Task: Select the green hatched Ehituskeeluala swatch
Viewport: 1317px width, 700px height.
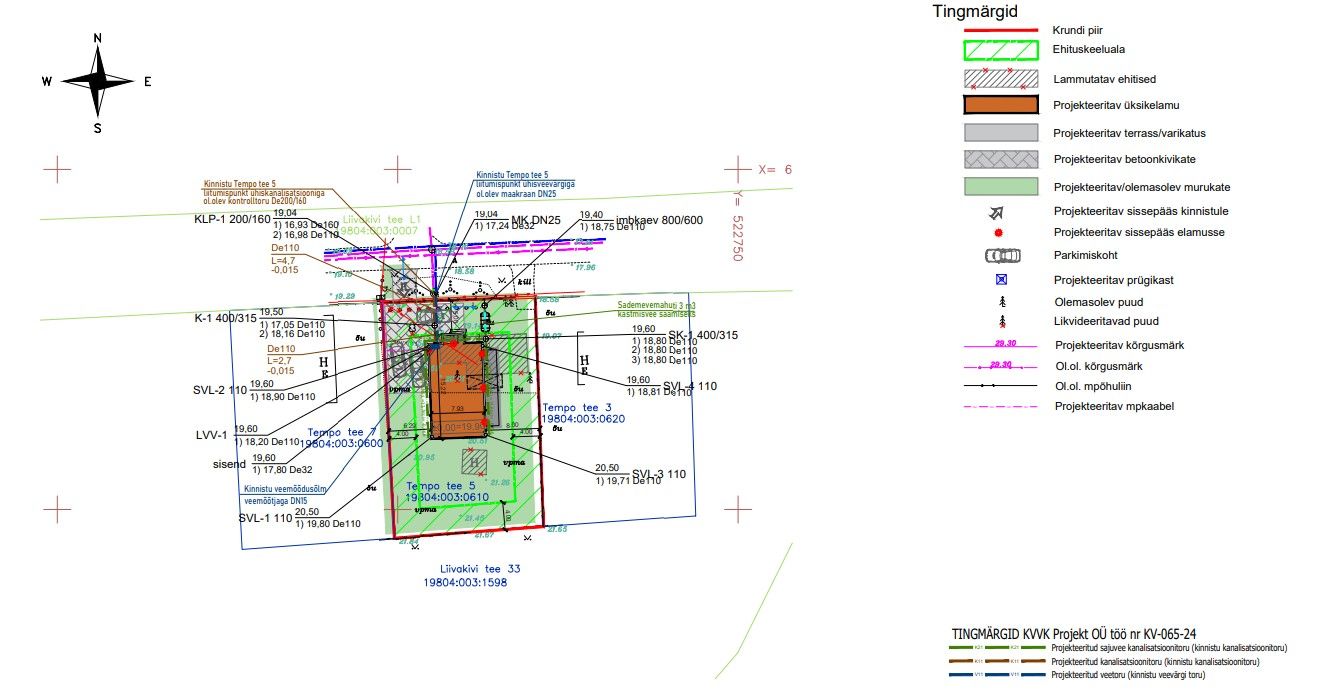Action: (x=1002, y=49)
